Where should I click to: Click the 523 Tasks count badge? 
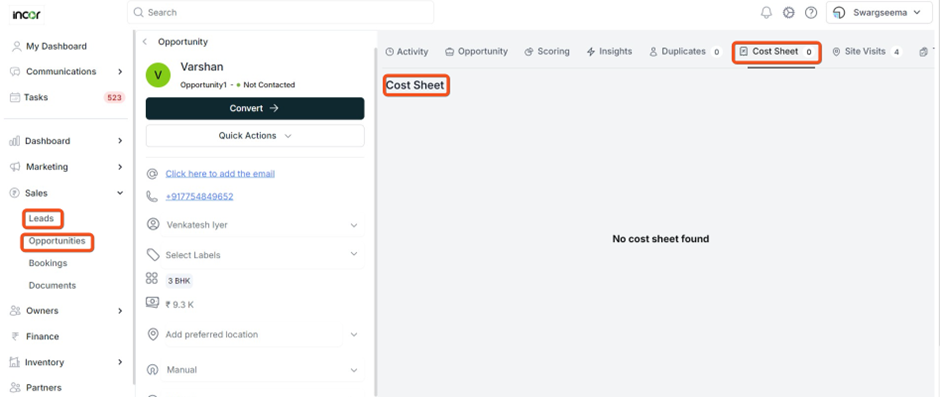(114, 97)
